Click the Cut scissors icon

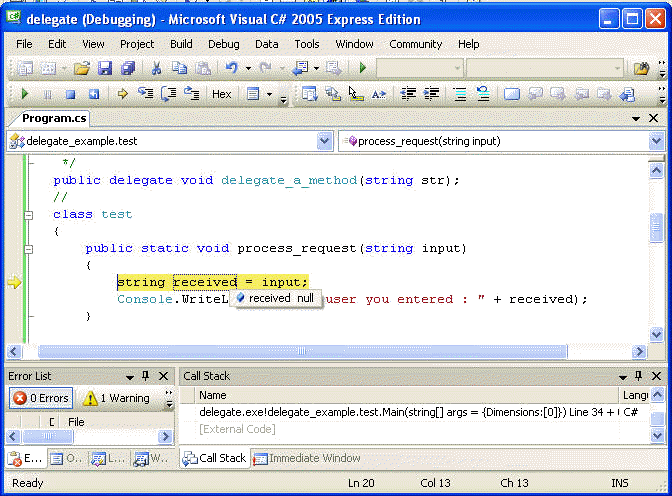tap(156, 68)
